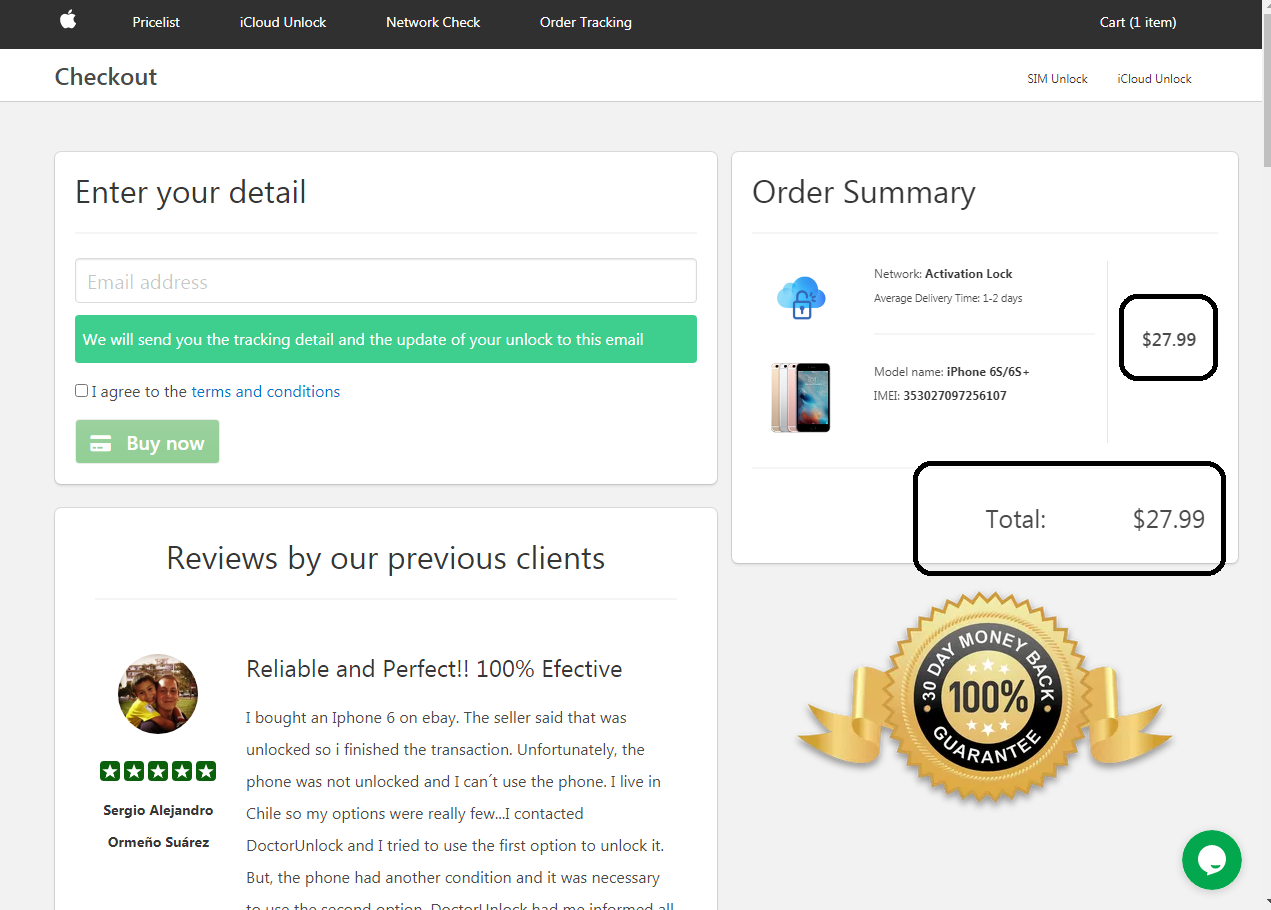Image resolution: width=1271 pixels, height=910 pixels.
Task: View Cart (1 item)
Action: 1138,22
